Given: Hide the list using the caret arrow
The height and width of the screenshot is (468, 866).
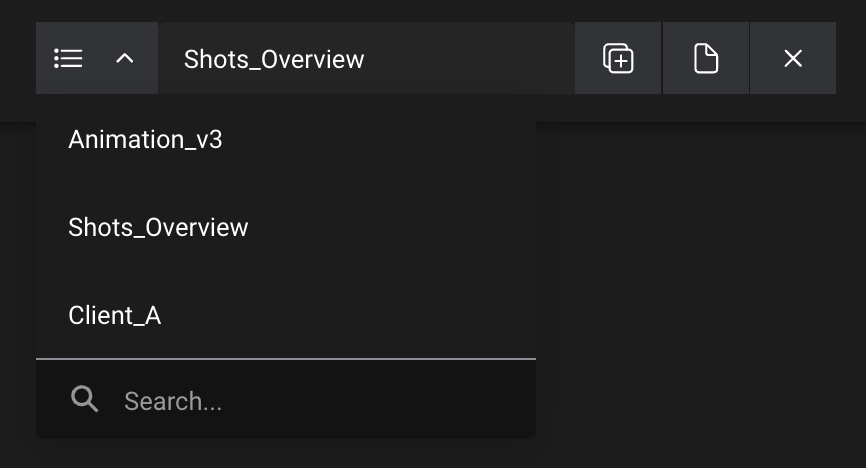Looking at the screenshot, I should (125, 59).
